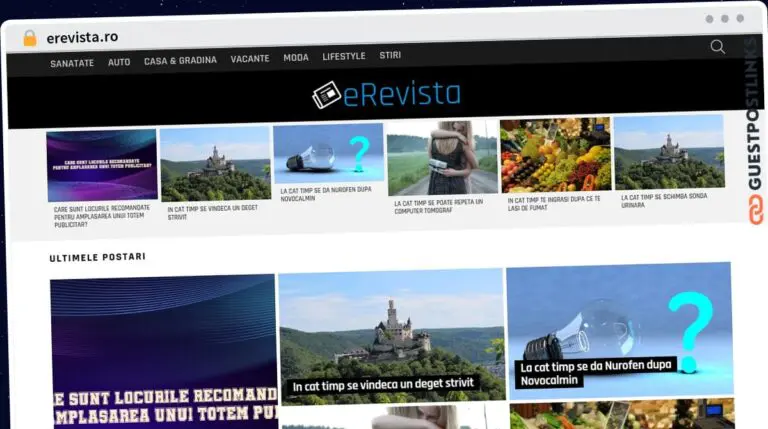Open small castle thumbnail above deget strivit
Screen dimensions: 768x429
coord(216,164)
